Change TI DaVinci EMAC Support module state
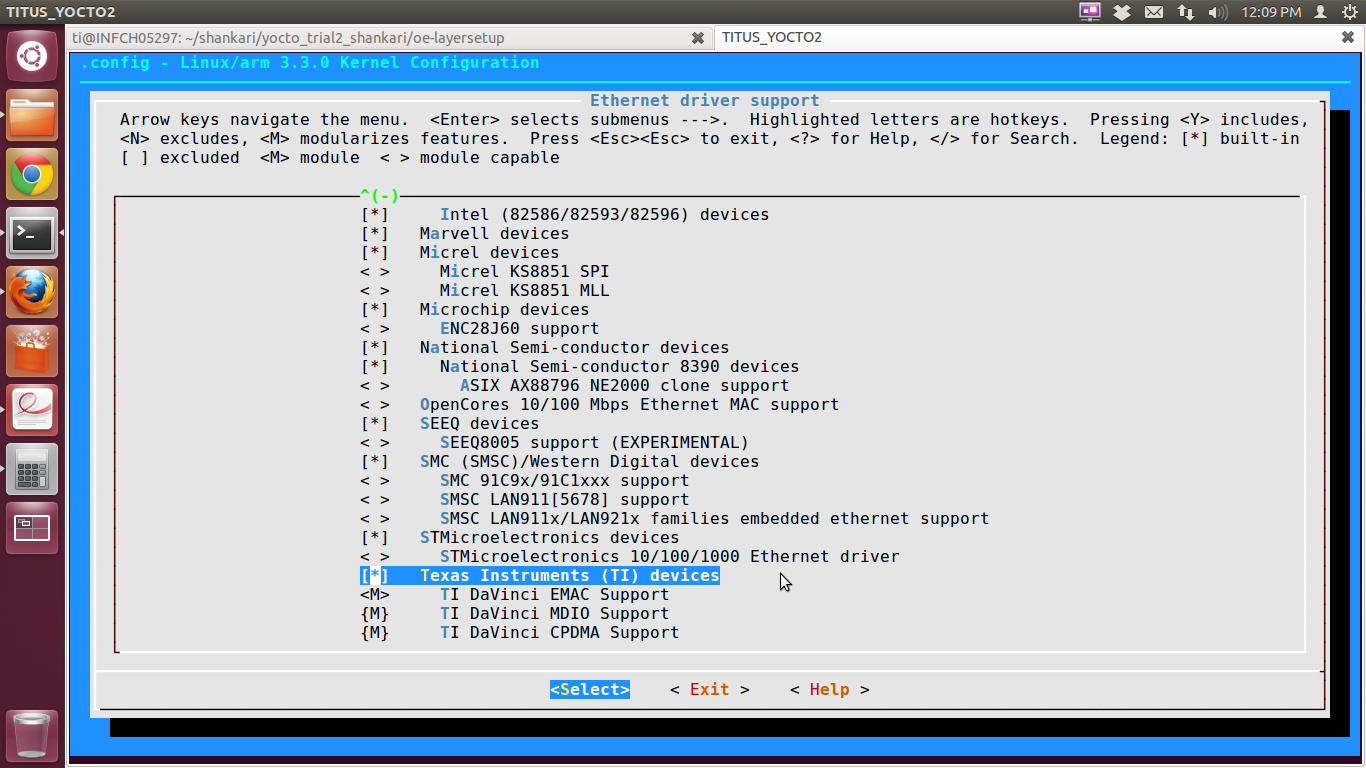 click(375, 594)
